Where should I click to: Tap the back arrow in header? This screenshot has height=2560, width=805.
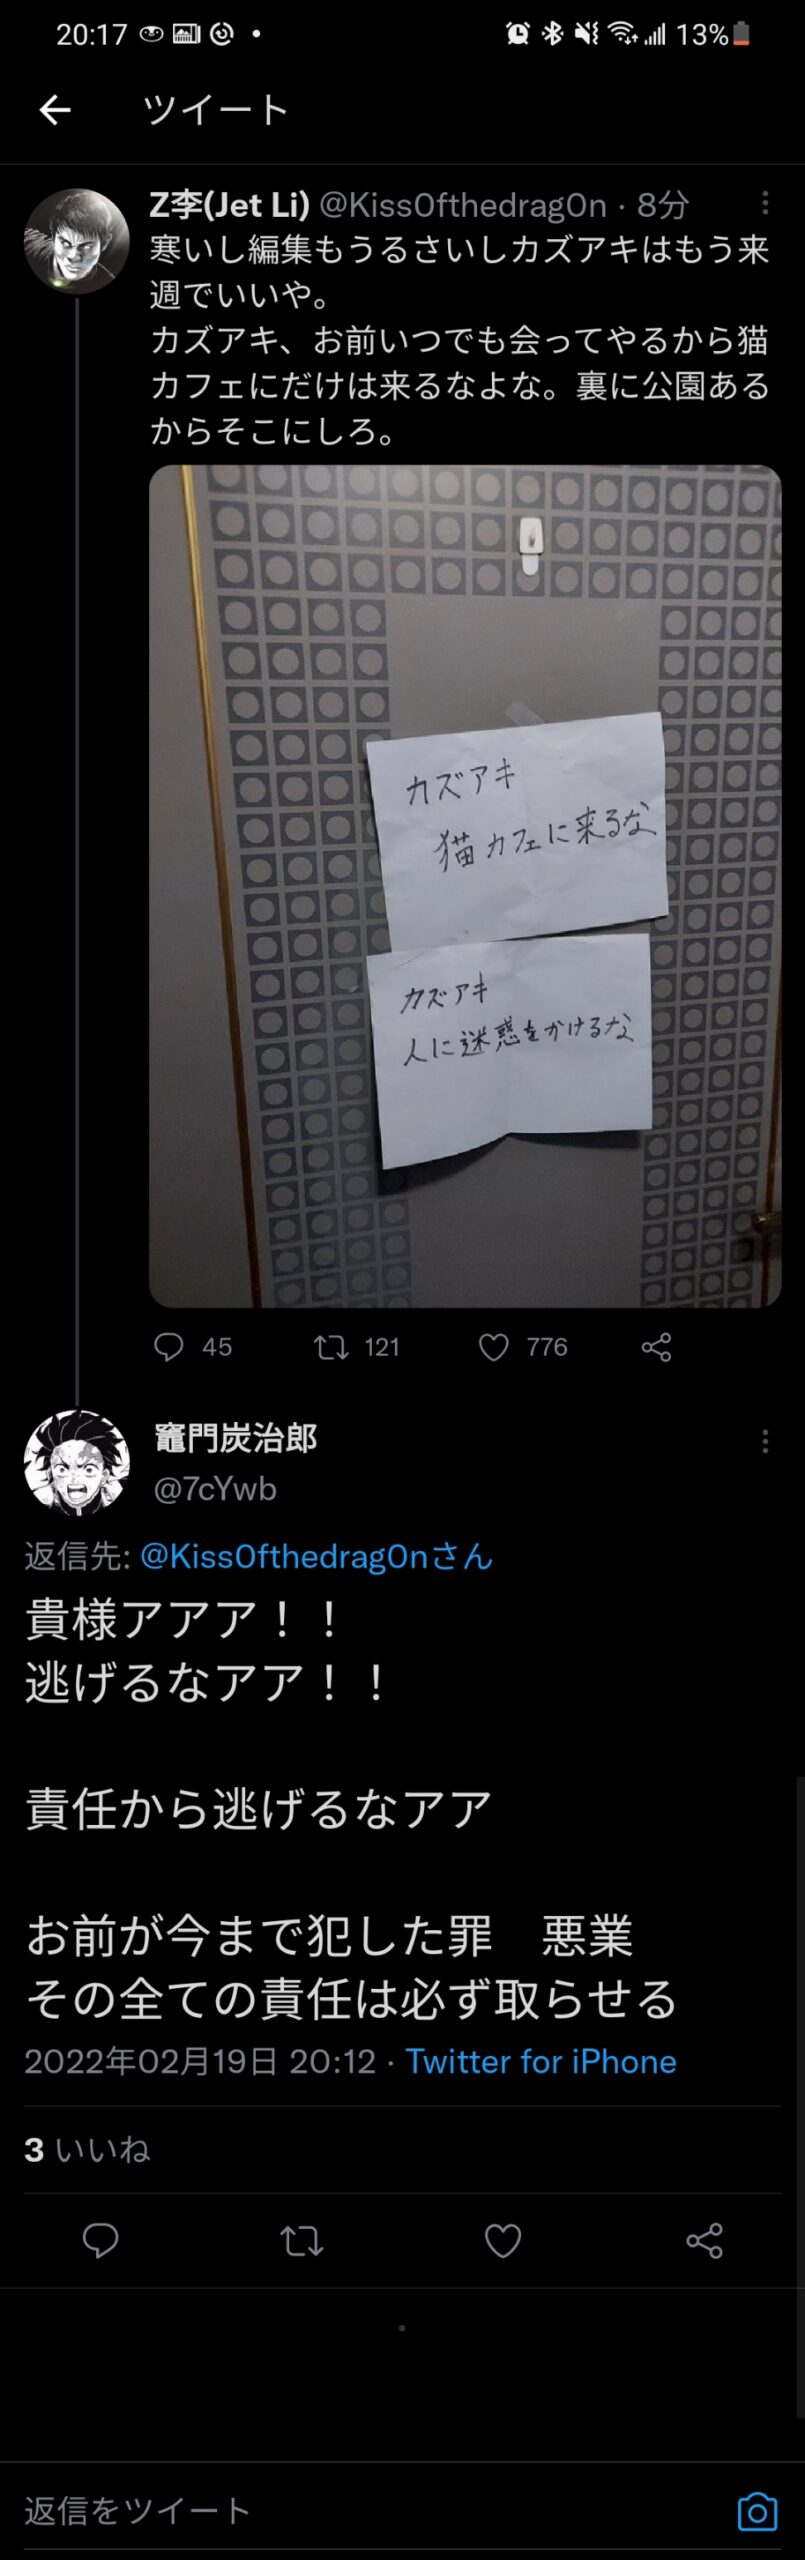(x=55, y=110)
